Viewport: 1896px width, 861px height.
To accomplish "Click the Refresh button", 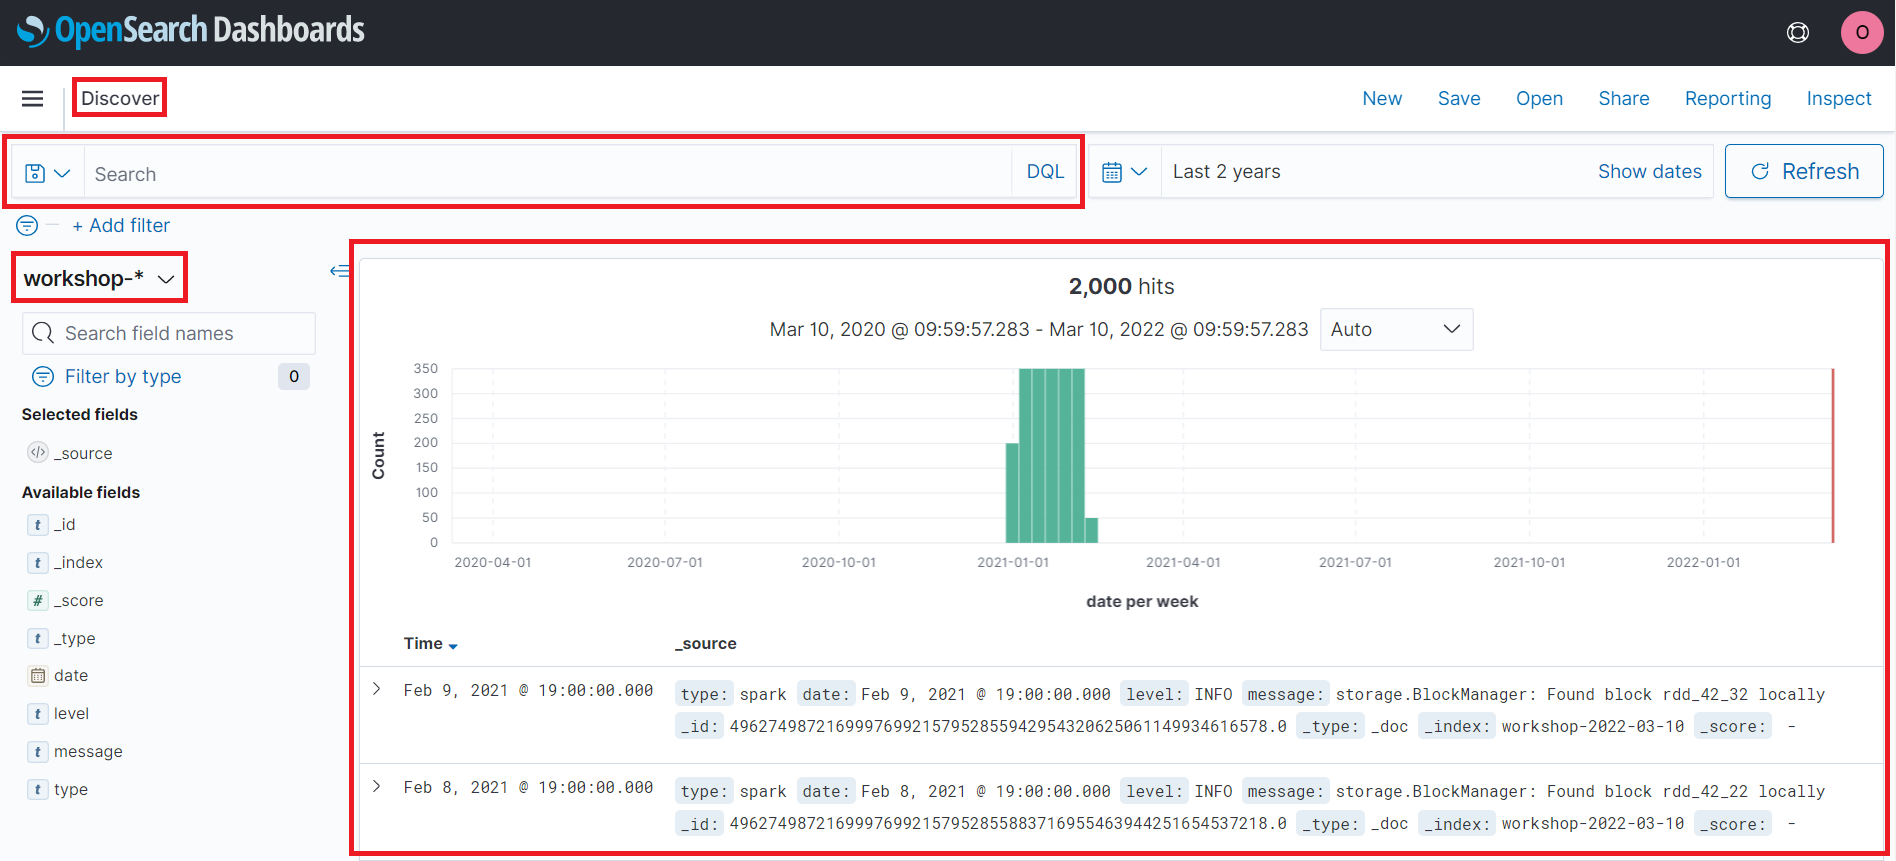I will (x=1804, y=171).
